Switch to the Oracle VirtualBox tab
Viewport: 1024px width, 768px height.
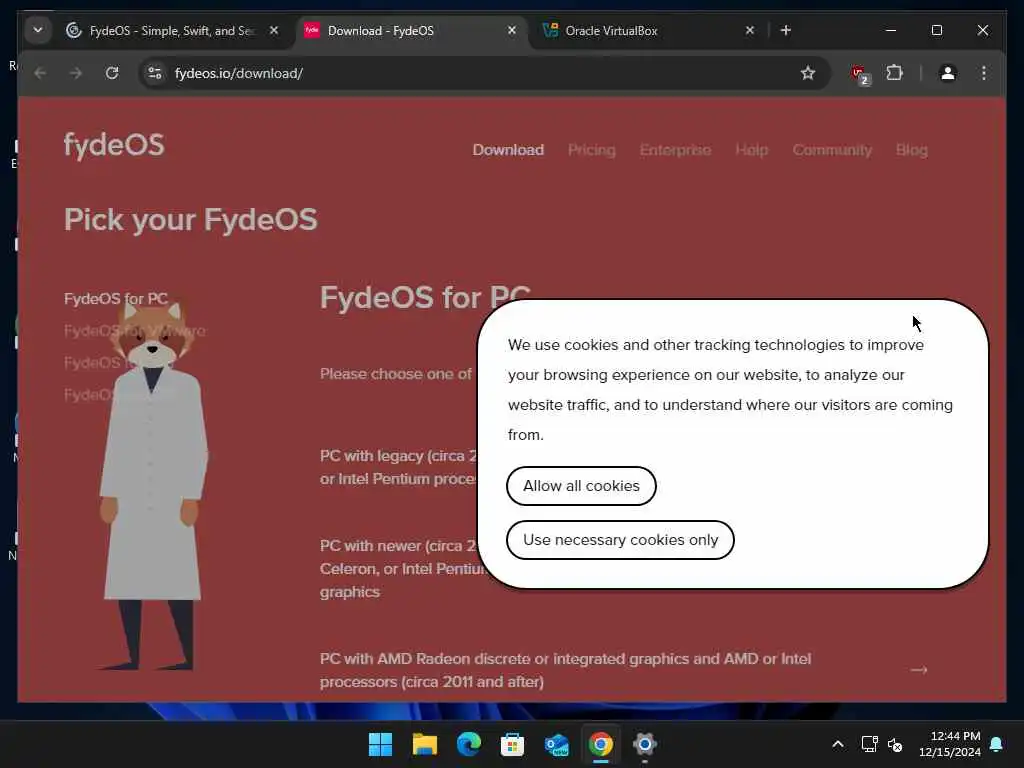(650, 31)
